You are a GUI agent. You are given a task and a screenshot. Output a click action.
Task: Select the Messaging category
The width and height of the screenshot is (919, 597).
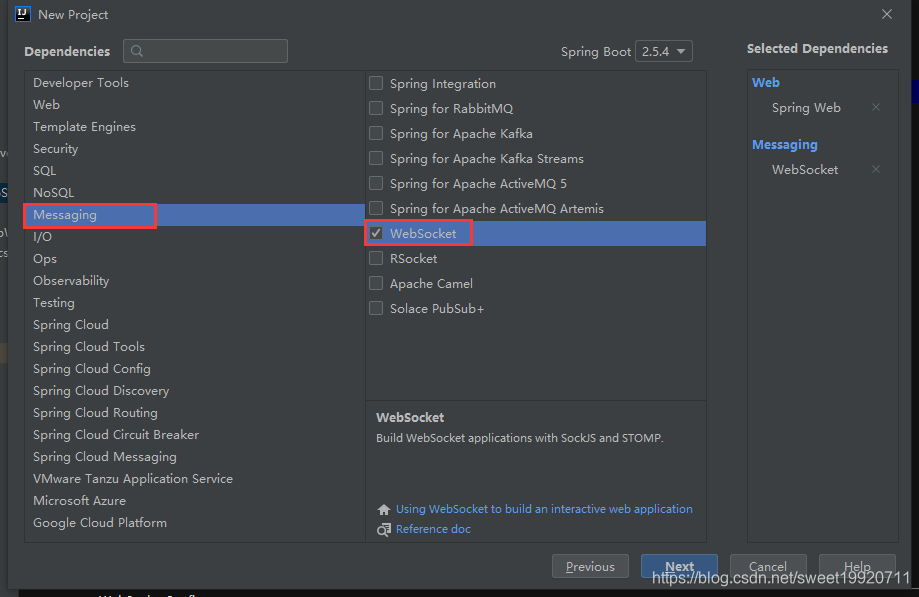click(x=195, y=215)
